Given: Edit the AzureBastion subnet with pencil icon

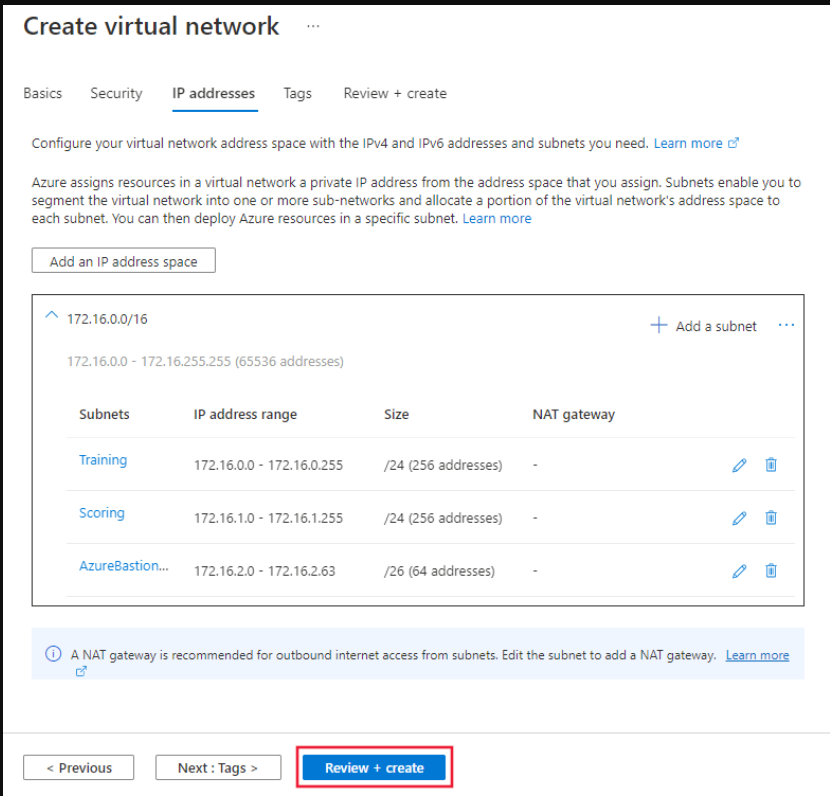Looking at the screenshot, I should [x=739, y=571].
